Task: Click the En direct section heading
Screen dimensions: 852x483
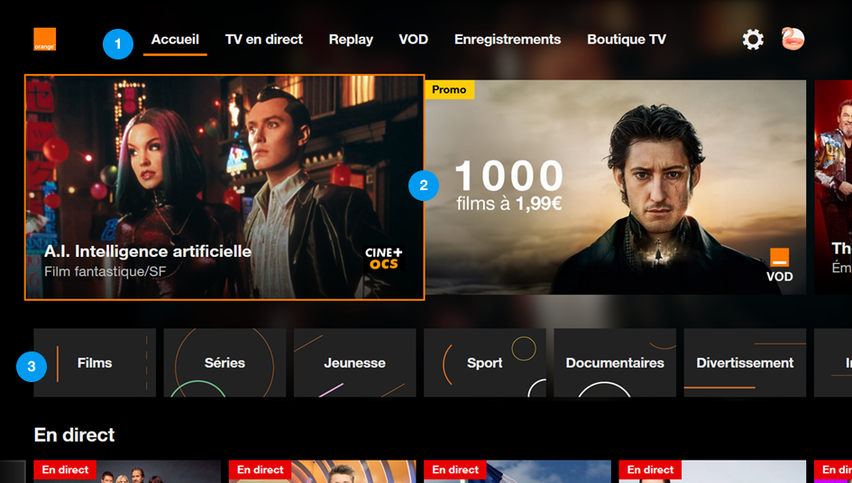Action: click(74, 435)
